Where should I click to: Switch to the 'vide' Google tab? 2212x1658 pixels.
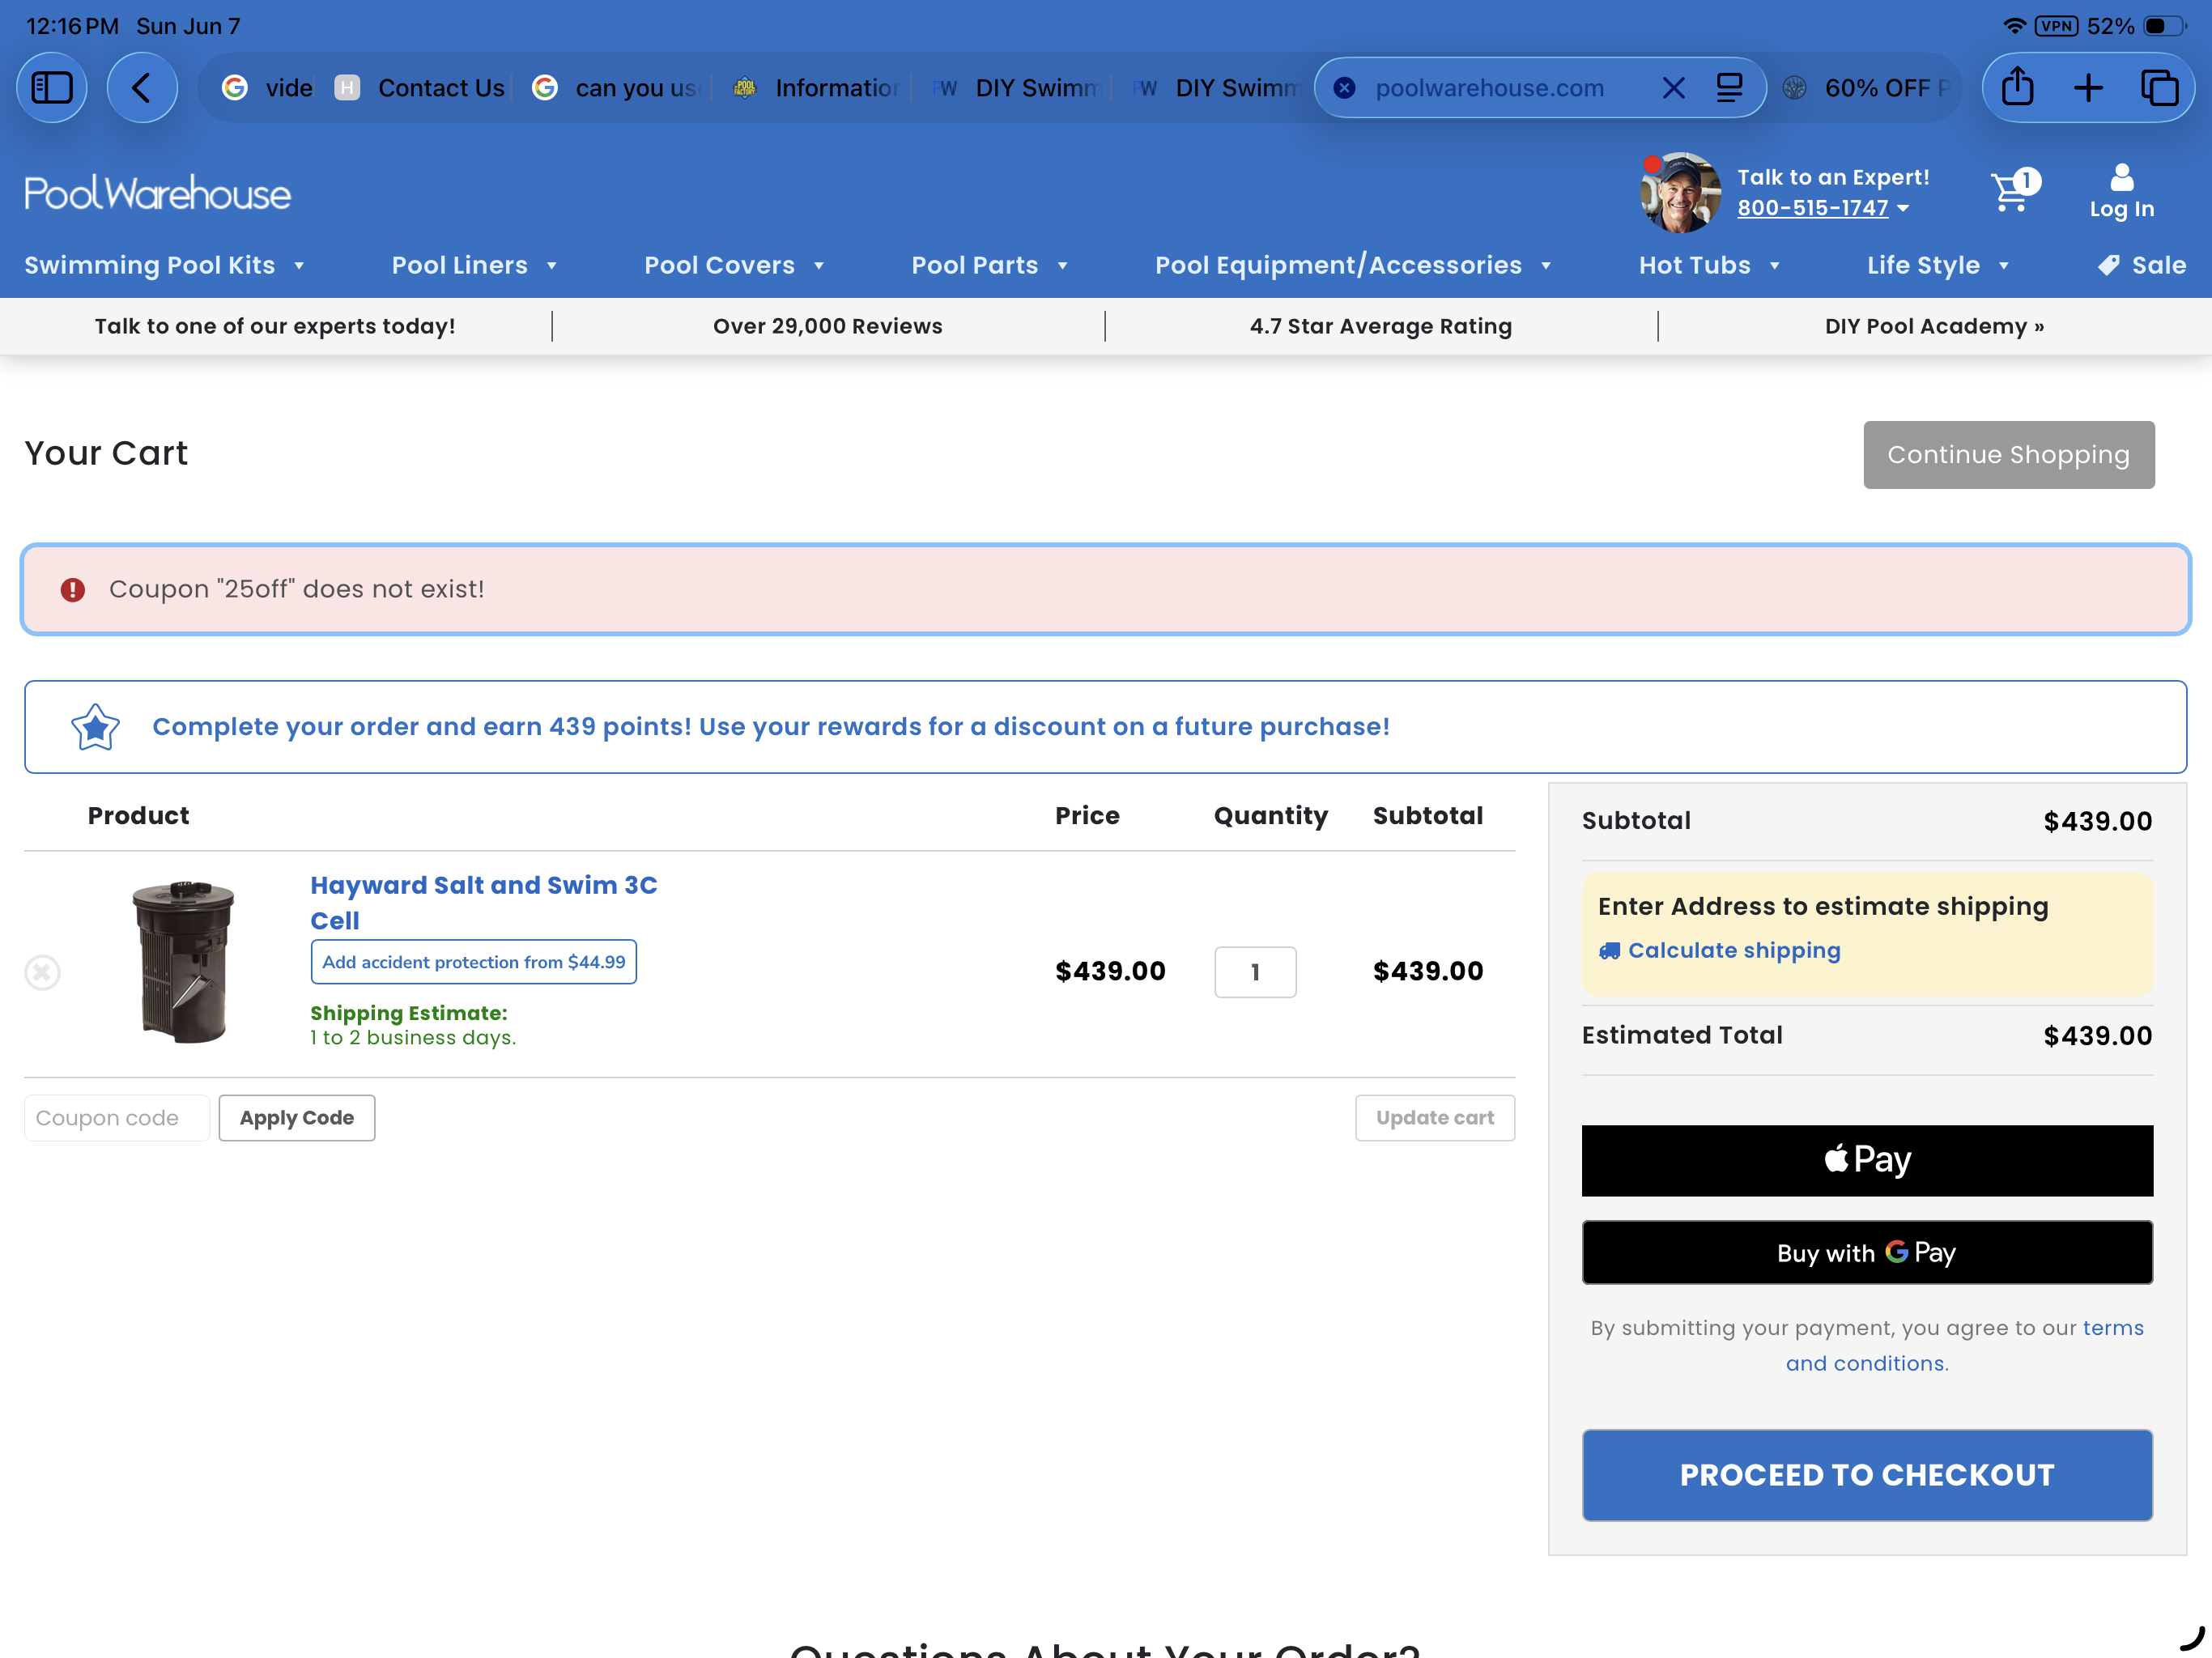point(267,88)
